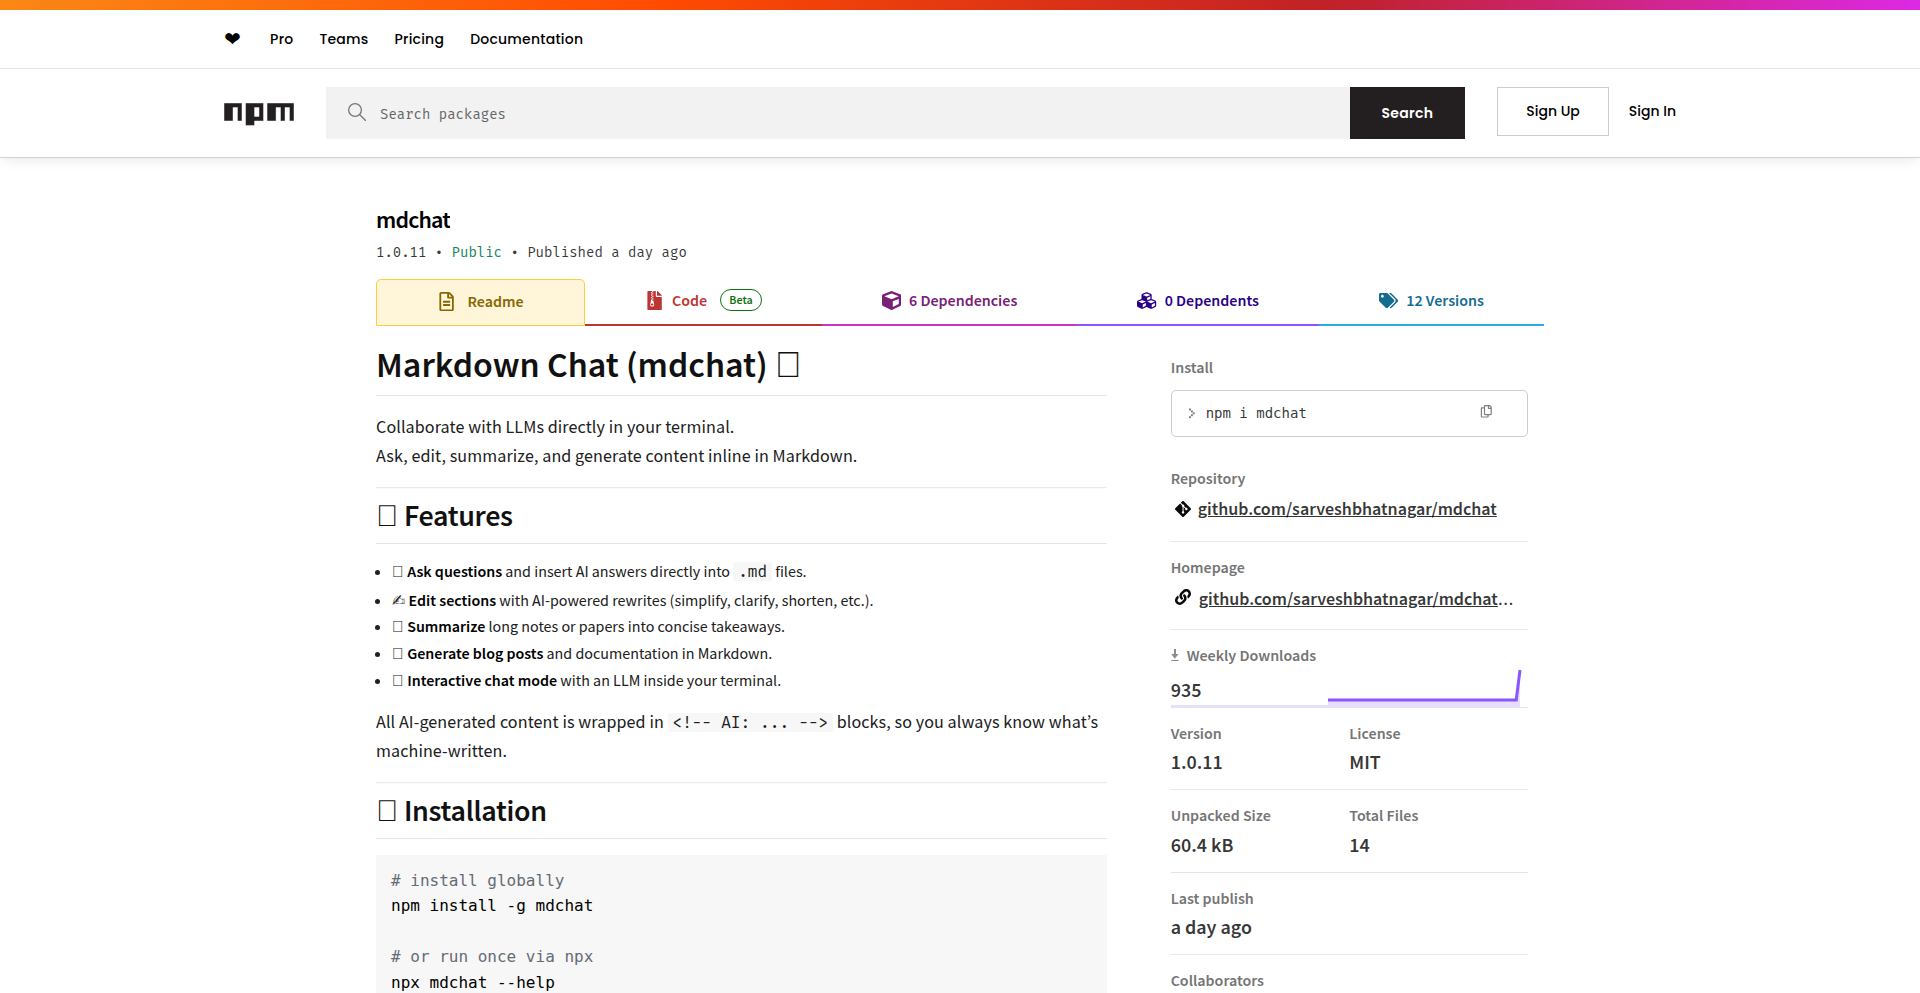This screenshot has height=993, width=1920.
Task: Click the Sign In link
Action: 1652,111
